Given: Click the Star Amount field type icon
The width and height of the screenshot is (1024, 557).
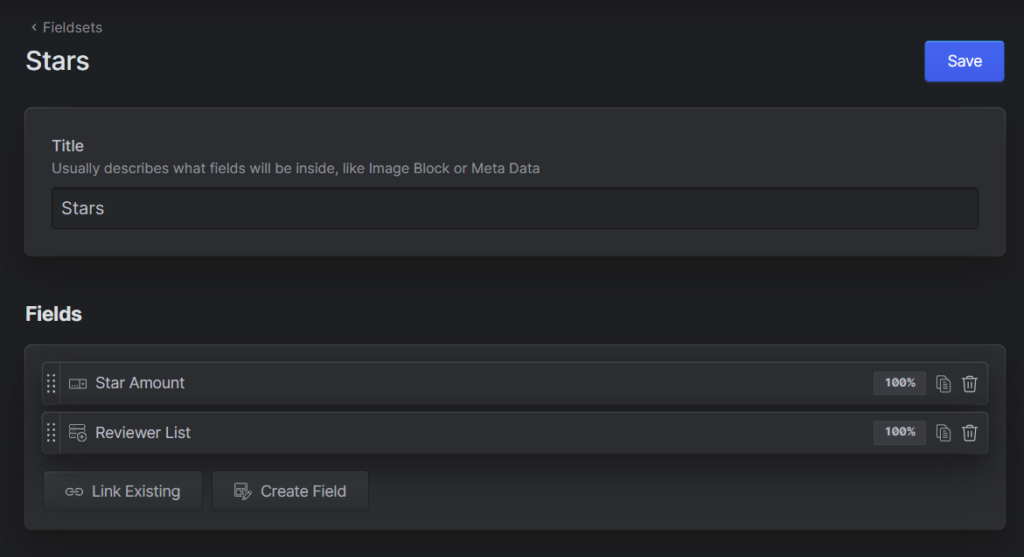Looking at the screenshot, I should 78,383.
